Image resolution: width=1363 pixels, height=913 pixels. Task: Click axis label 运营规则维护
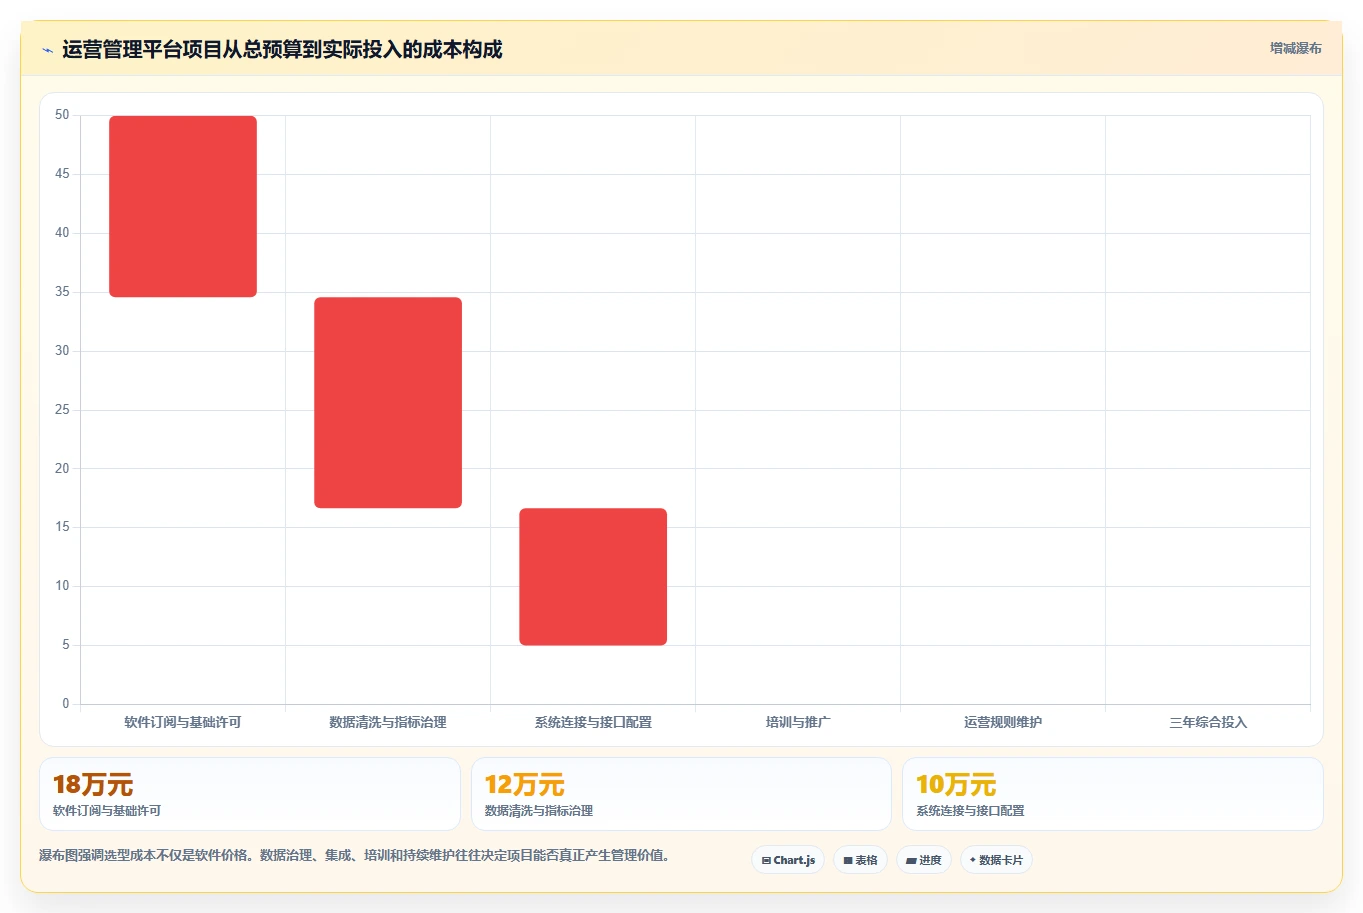(1003, 722)
